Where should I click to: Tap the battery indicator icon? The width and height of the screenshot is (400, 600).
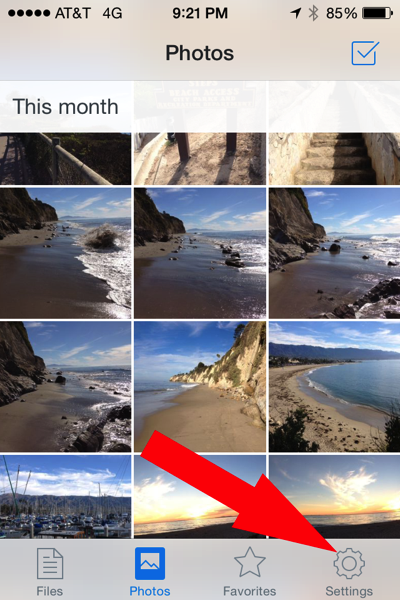[x=377, y=13]
